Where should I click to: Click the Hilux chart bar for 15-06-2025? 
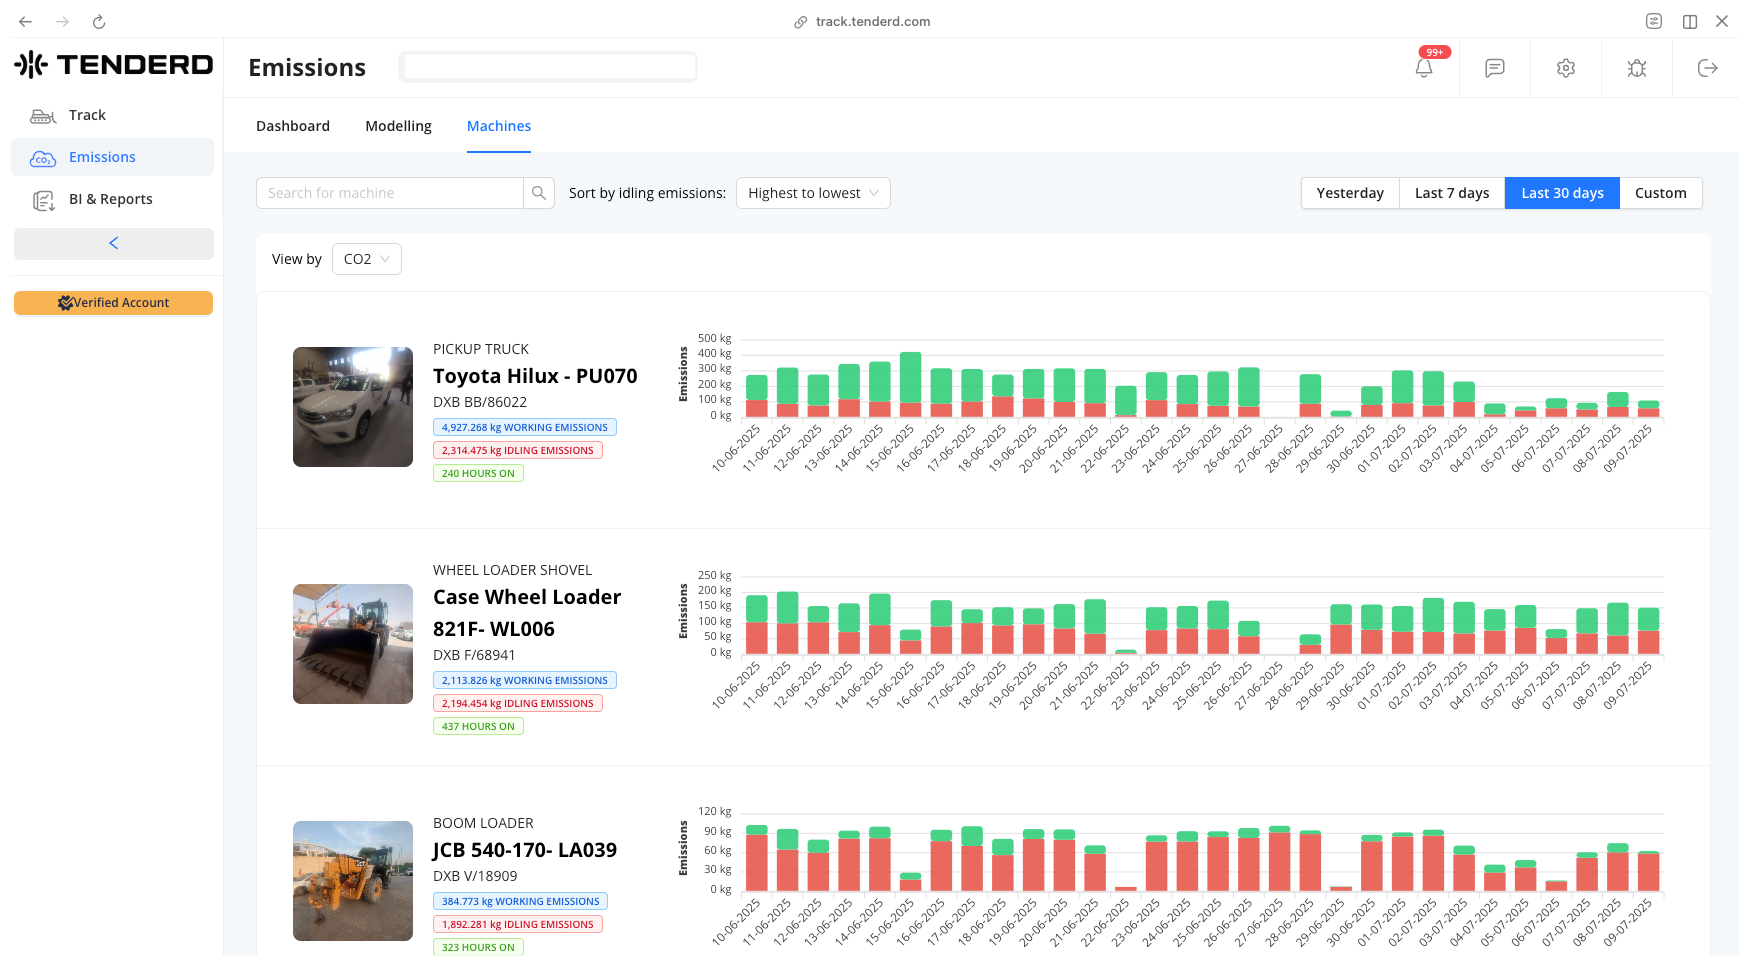[x=910, y=384]
